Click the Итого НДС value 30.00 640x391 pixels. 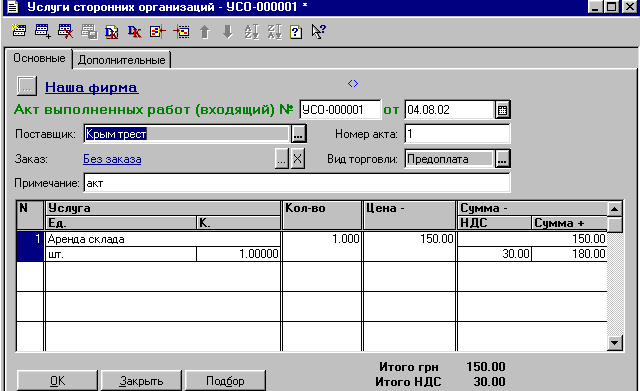click(x=489, y=382)
